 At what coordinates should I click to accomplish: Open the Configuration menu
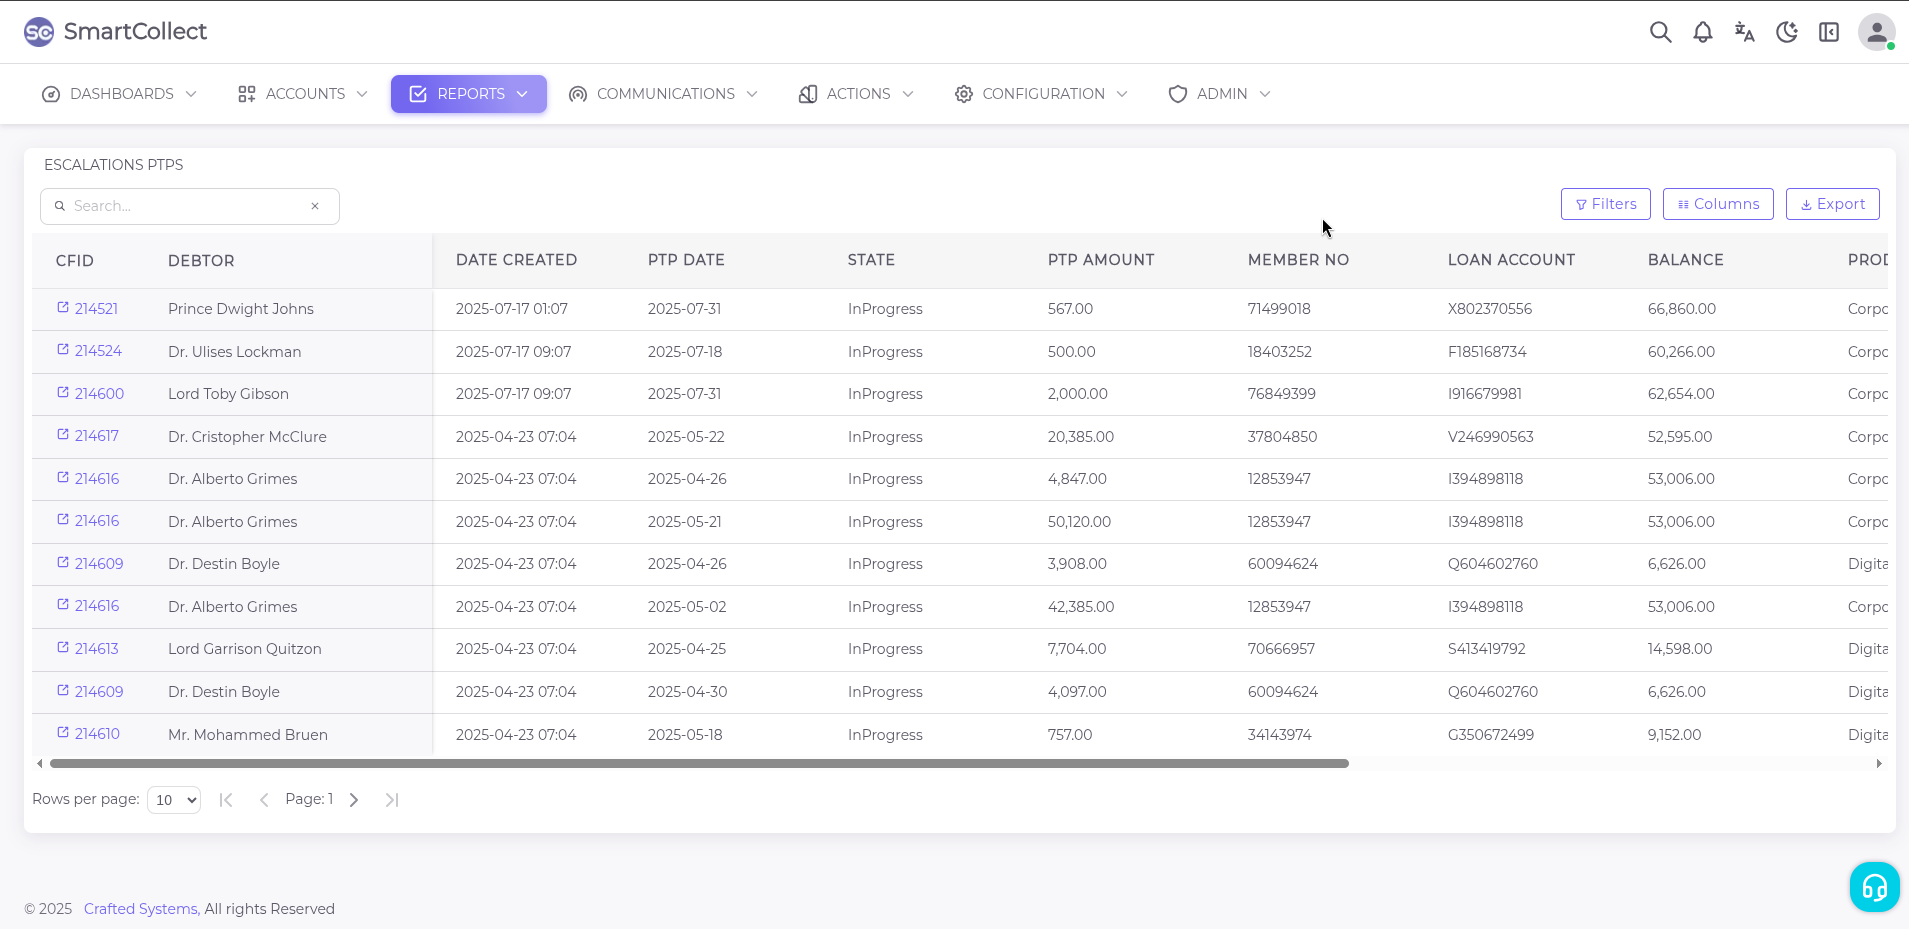point(1041,94)
